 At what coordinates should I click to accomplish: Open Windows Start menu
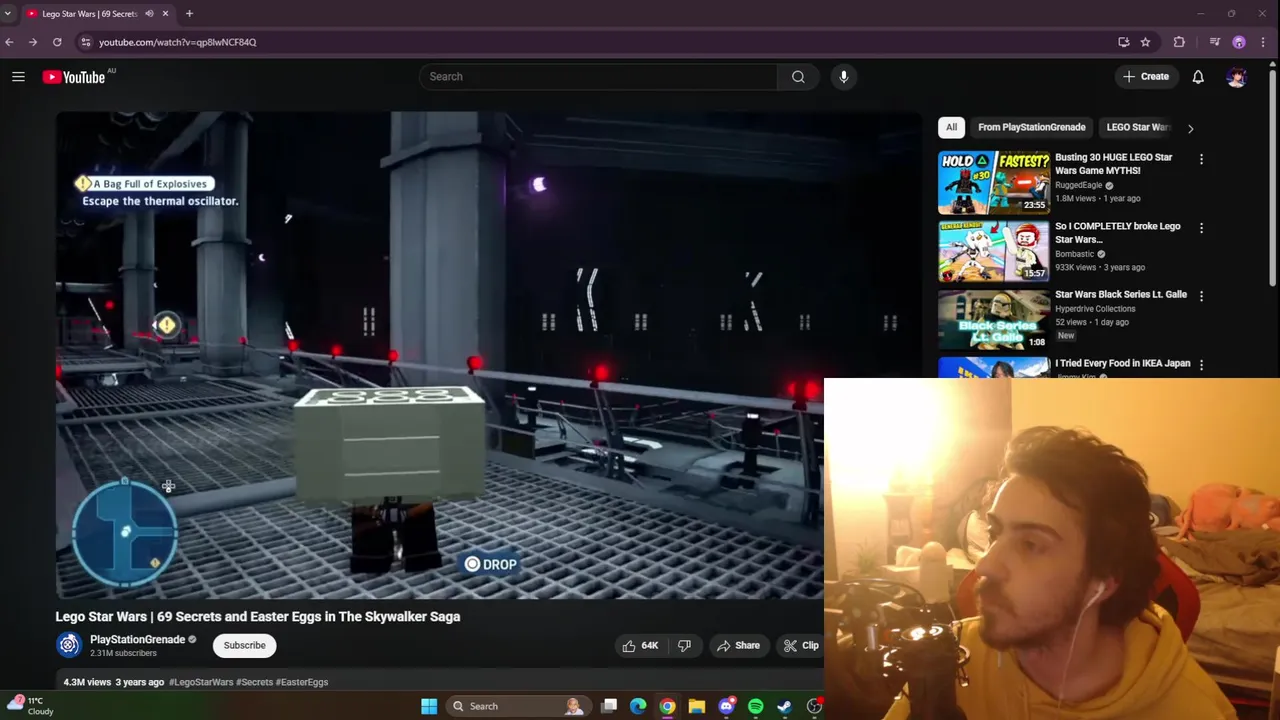click(429, 706)
